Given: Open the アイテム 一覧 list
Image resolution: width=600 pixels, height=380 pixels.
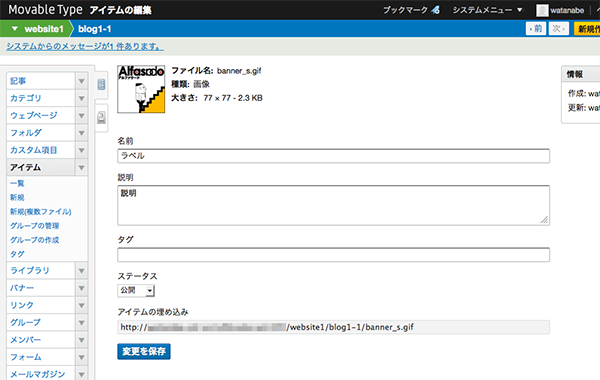Looking at the screenshot, I should pos(17,183).
